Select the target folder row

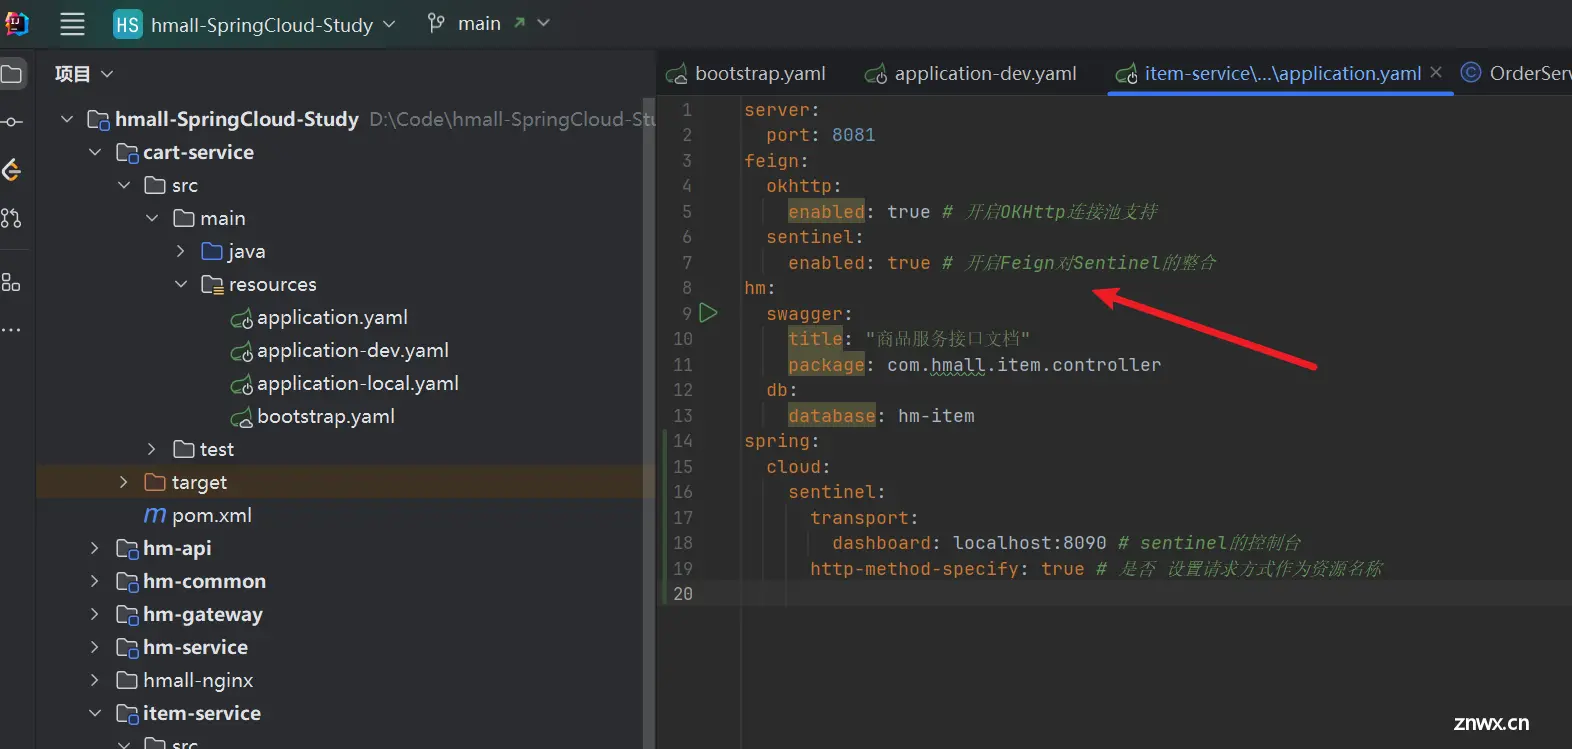pos(345,482)
